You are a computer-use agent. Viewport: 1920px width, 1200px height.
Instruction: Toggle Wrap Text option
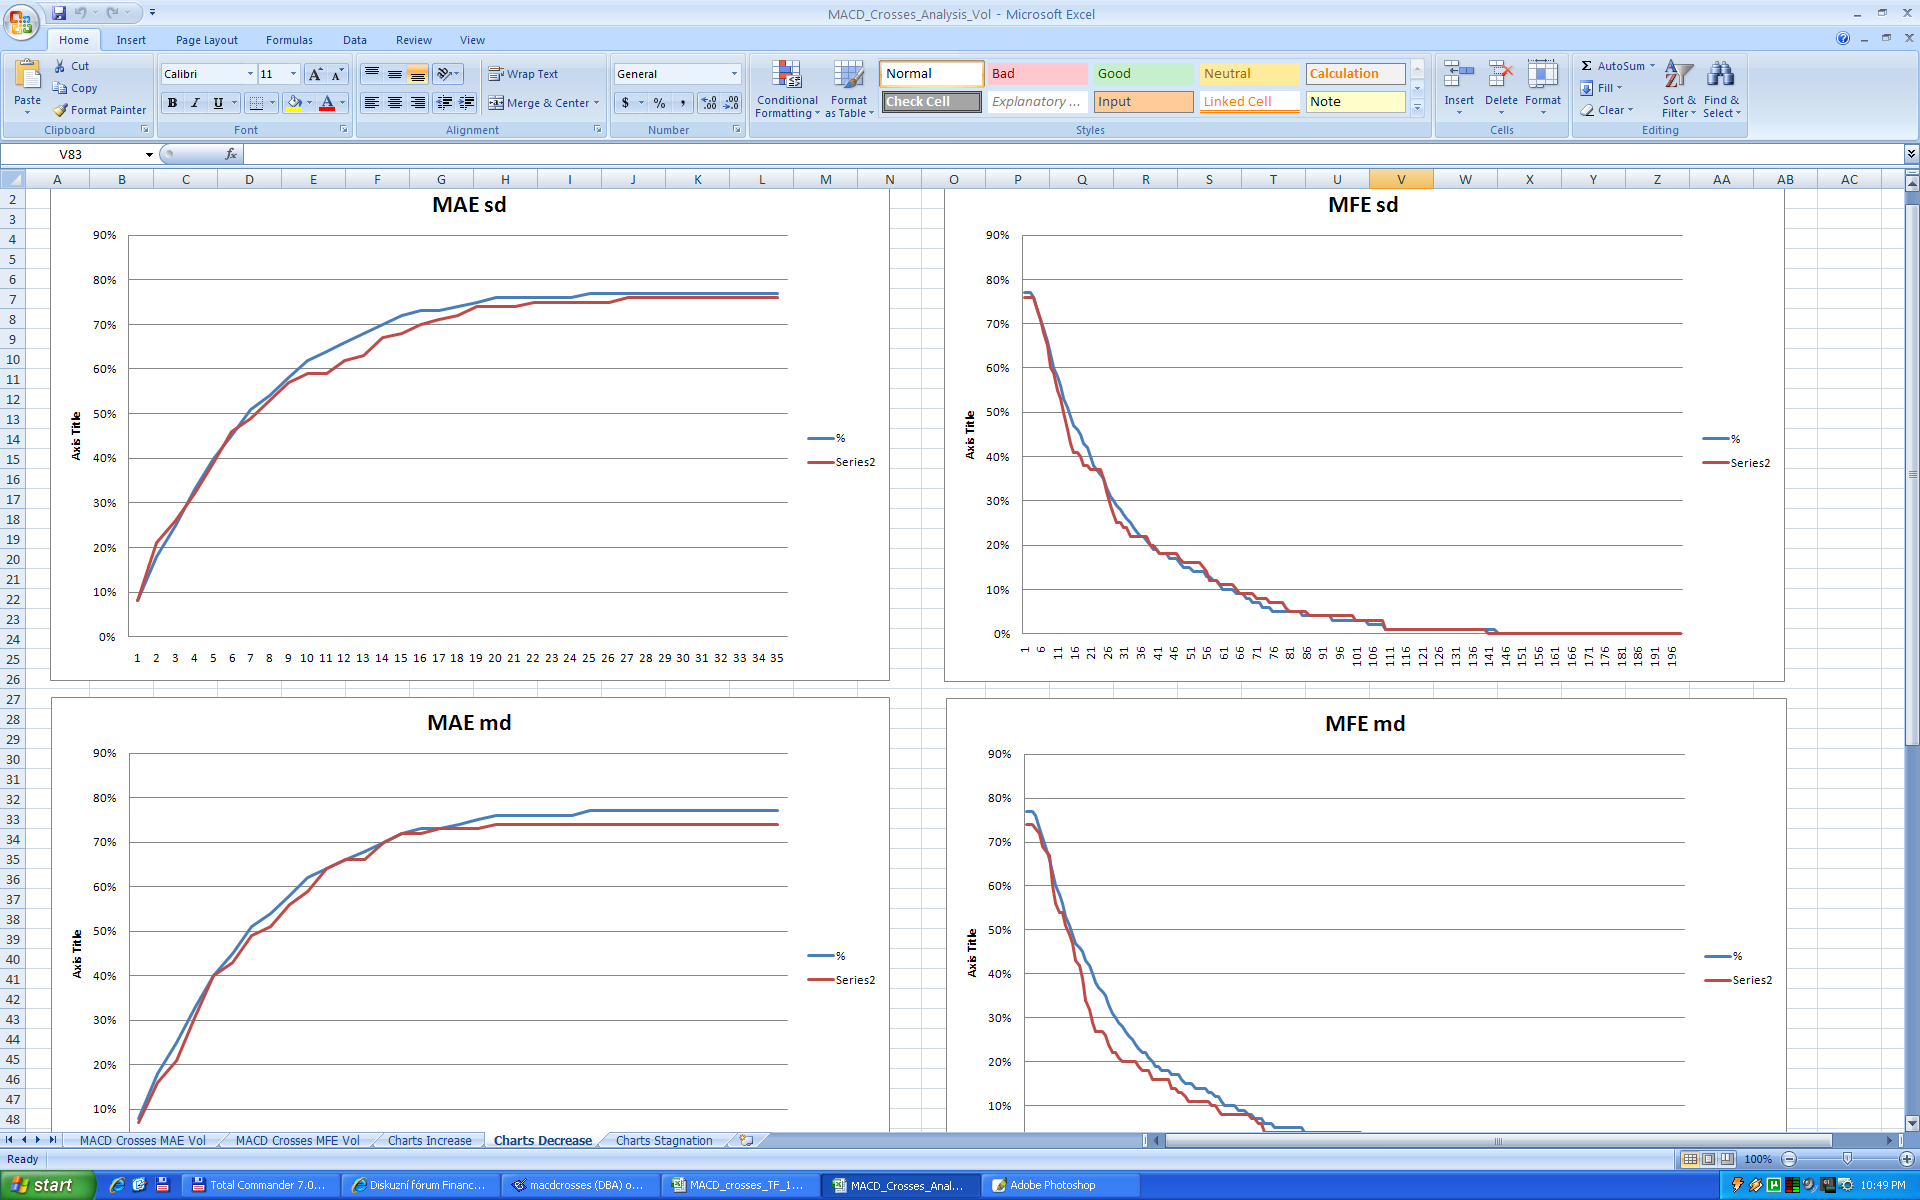pyautogui.click(x=523, y=74)
